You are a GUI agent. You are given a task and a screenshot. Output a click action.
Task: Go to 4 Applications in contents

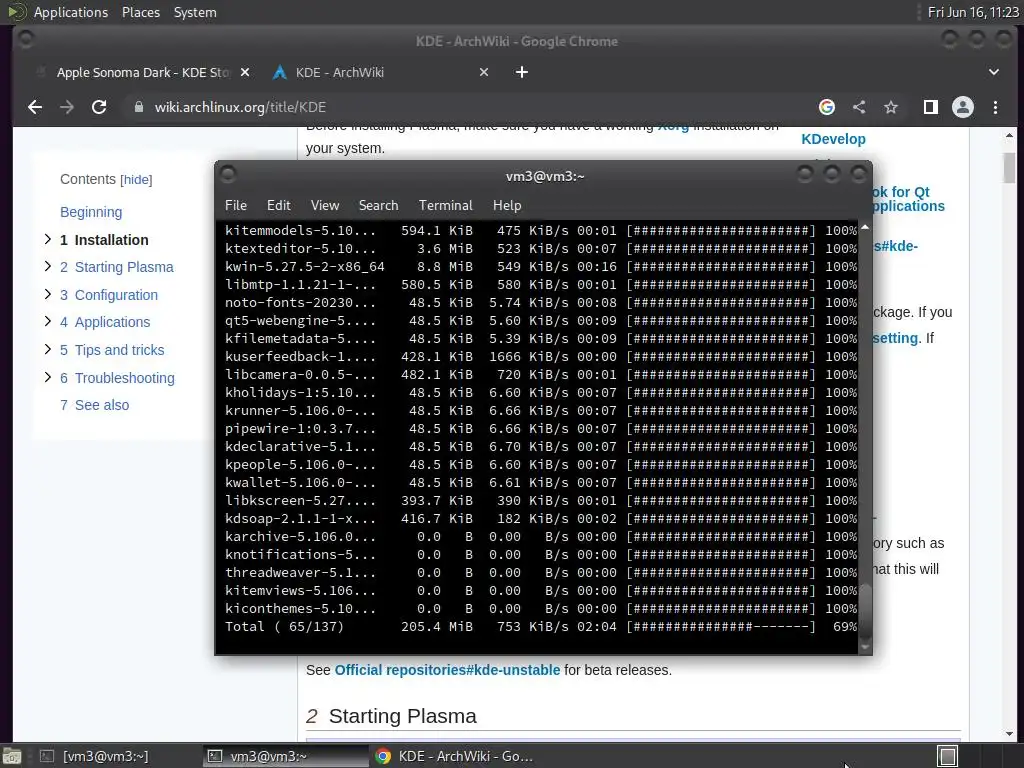(x=105, y=322)
